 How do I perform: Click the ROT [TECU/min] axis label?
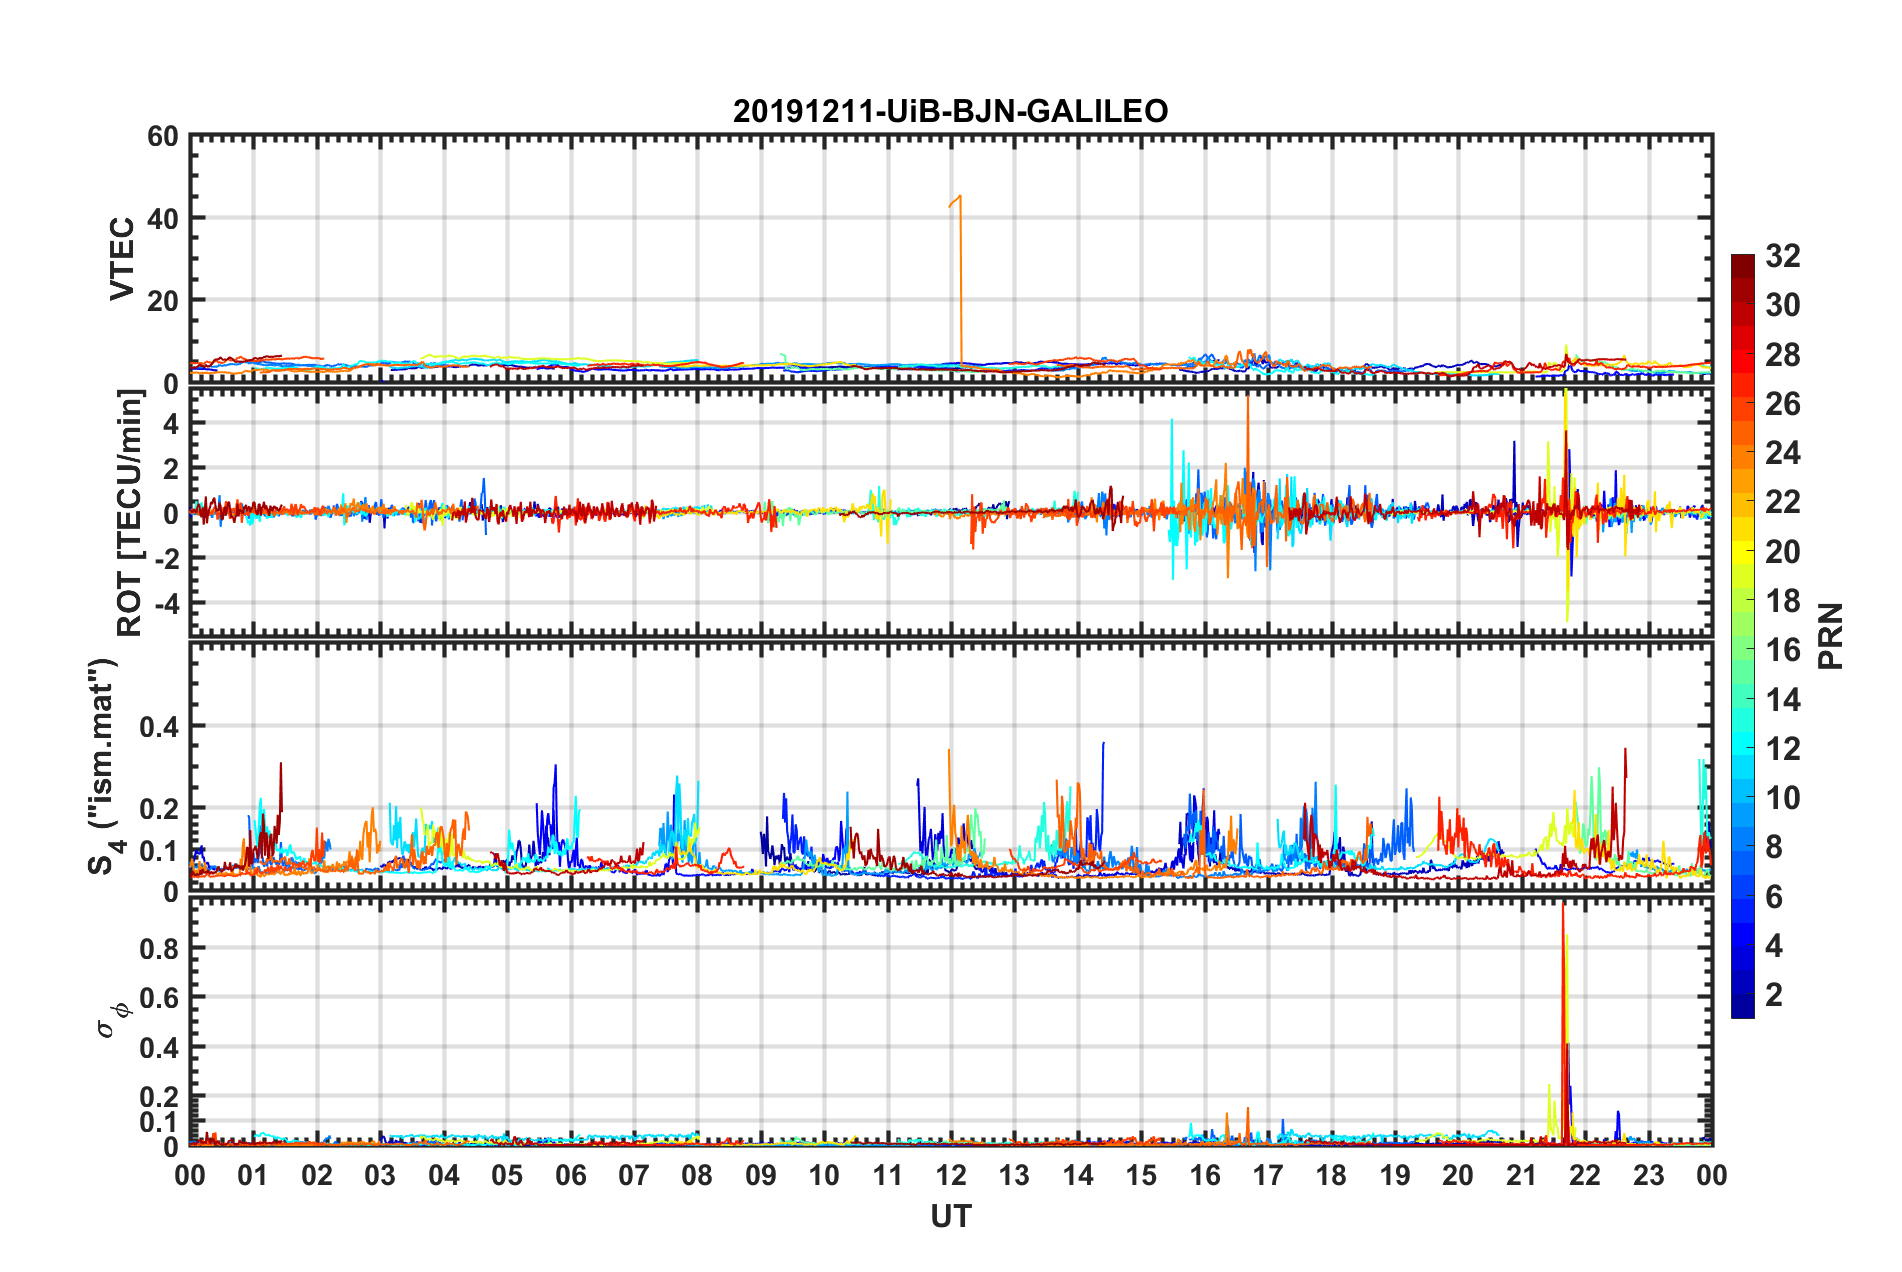click(130, 513)
